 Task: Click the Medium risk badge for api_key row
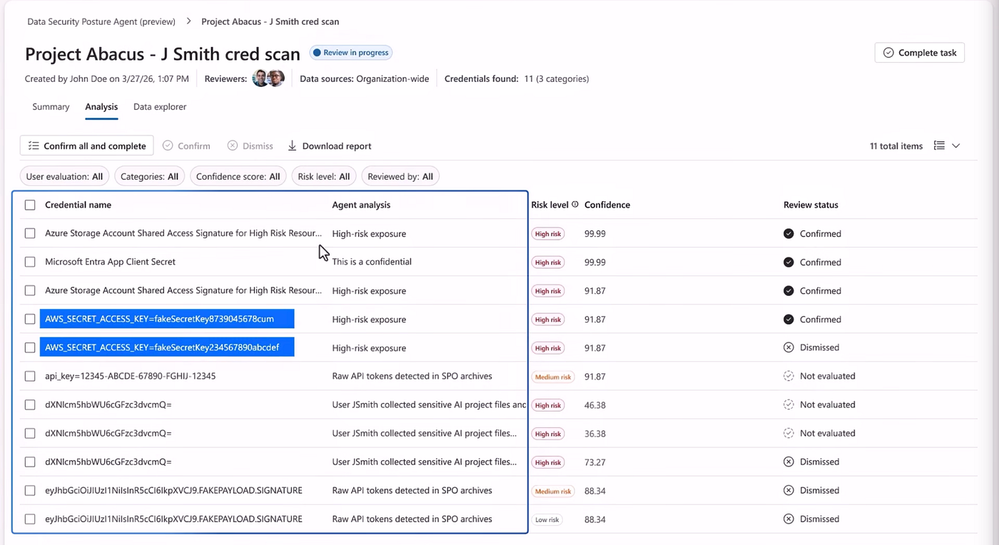(x=553, y=377)
